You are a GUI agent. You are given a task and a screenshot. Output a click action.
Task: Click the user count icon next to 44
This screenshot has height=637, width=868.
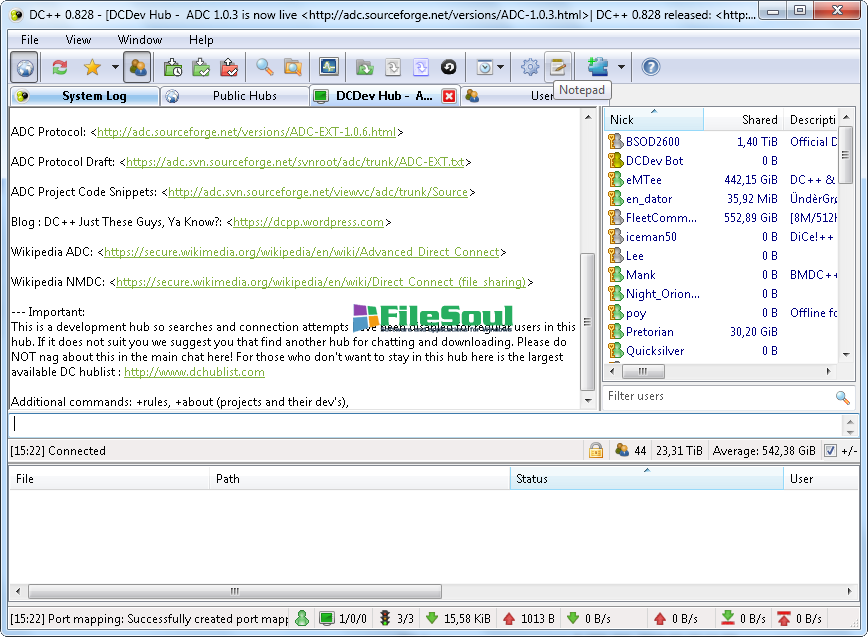click(x=622, y=450)
